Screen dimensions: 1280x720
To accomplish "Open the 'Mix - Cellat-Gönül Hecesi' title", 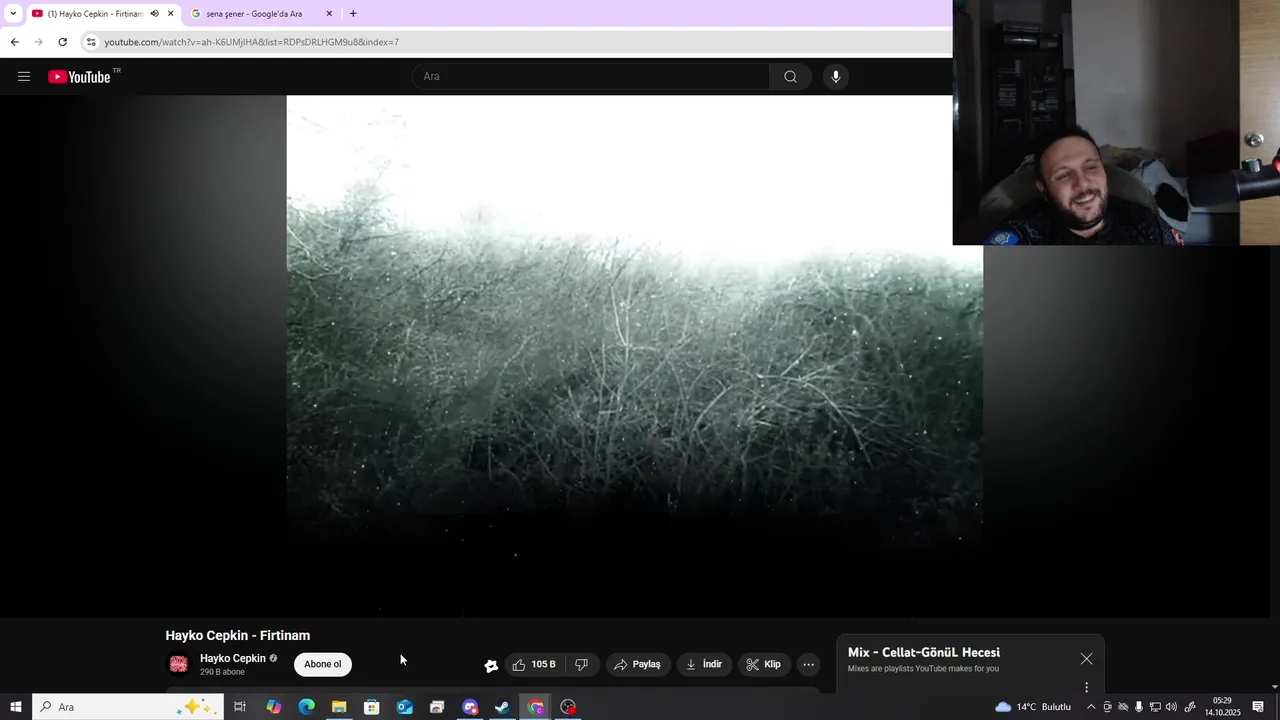I will pos(924,653).
